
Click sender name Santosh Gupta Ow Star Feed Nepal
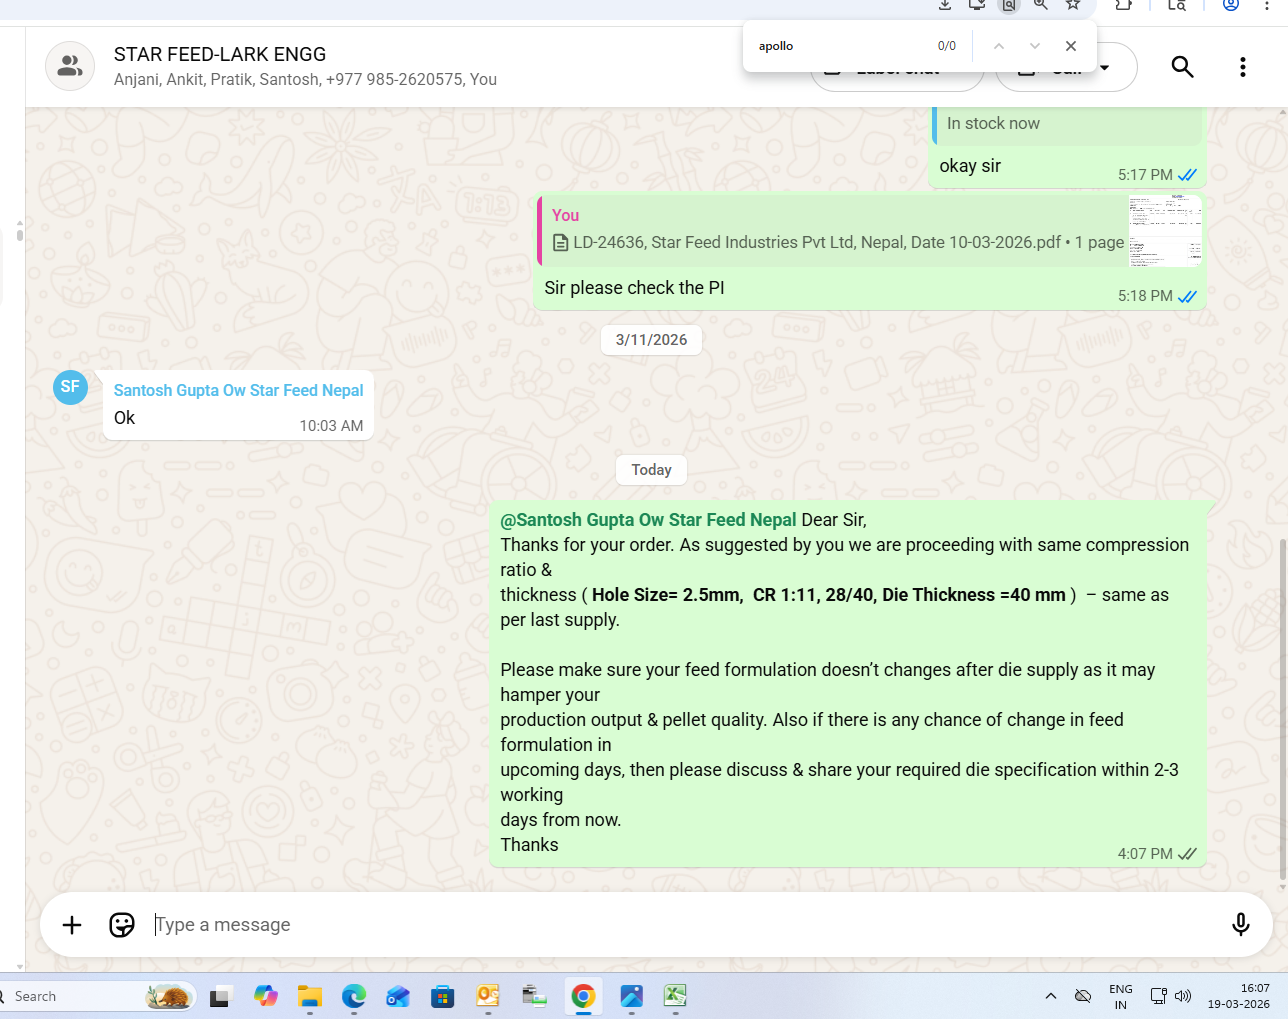pyautogui.click(x=238, y=390)
